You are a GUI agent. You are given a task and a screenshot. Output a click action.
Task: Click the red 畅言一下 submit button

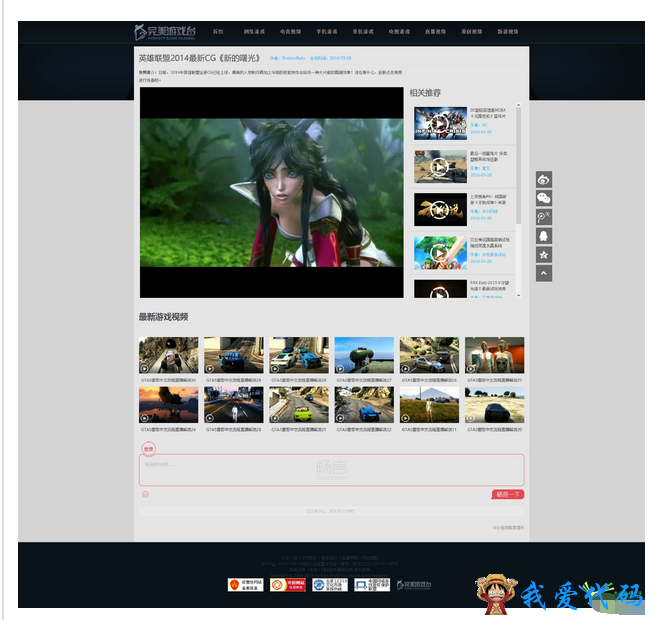pyautogui.click(x=508, y=494)
